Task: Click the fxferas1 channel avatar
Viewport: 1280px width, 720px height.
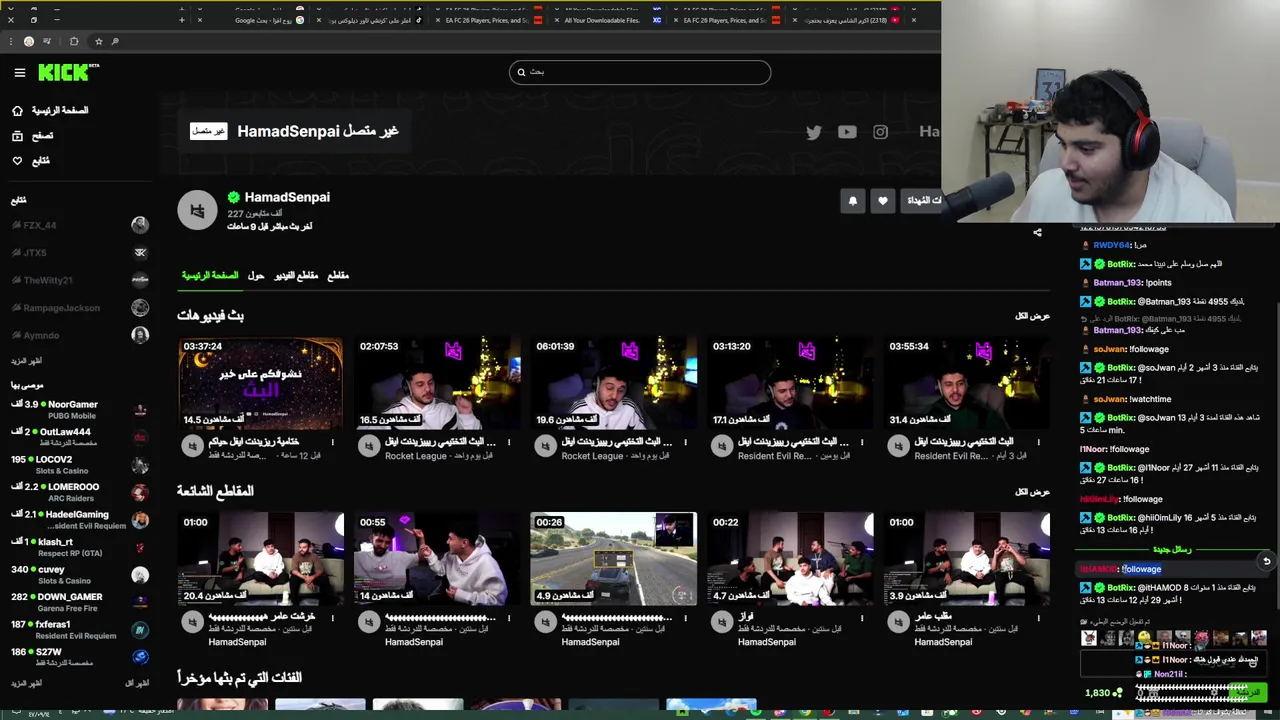Action: click(x=140, y=629)
